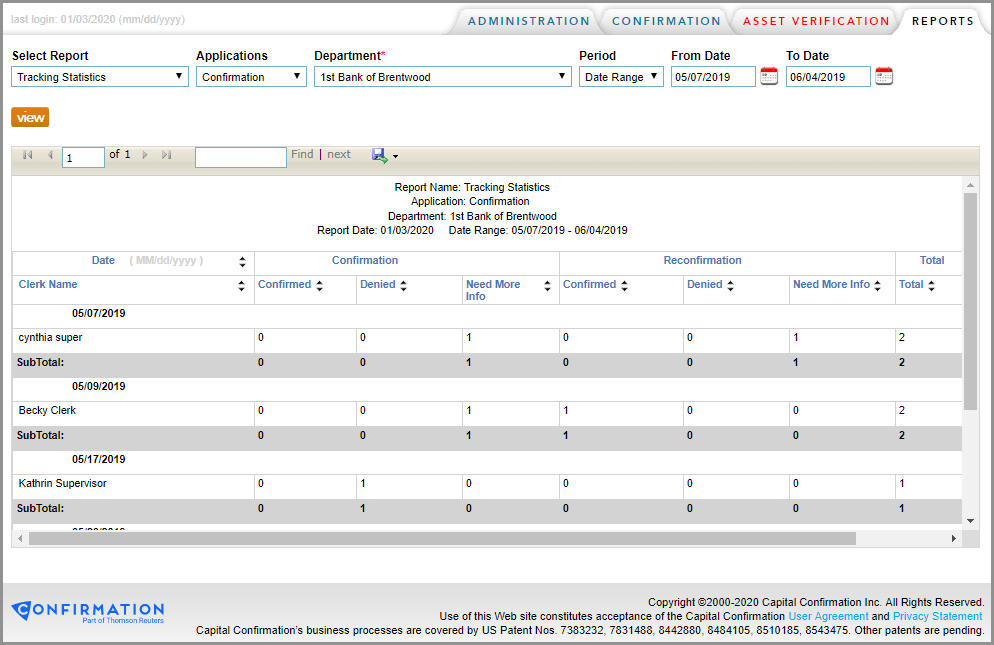This screenshot has width=994, height=645.
Task: Open the Applications dropdown
Action: coord(251,77)
